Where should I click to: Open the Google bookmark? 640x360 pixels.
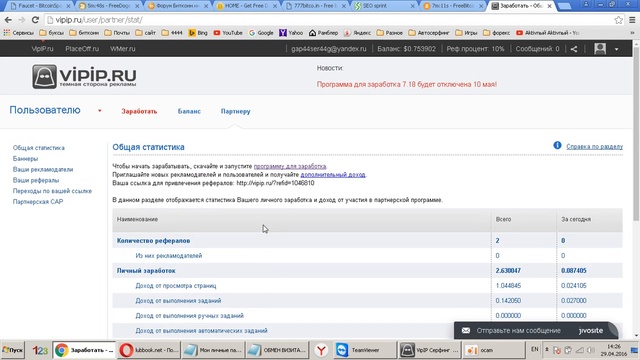pos(261,33)
